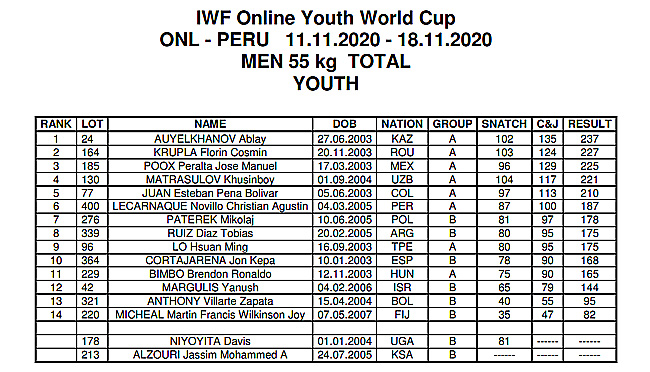
Task: Select the name AUYELKHANOV Ablay
Action: click(x=210, y=139)
